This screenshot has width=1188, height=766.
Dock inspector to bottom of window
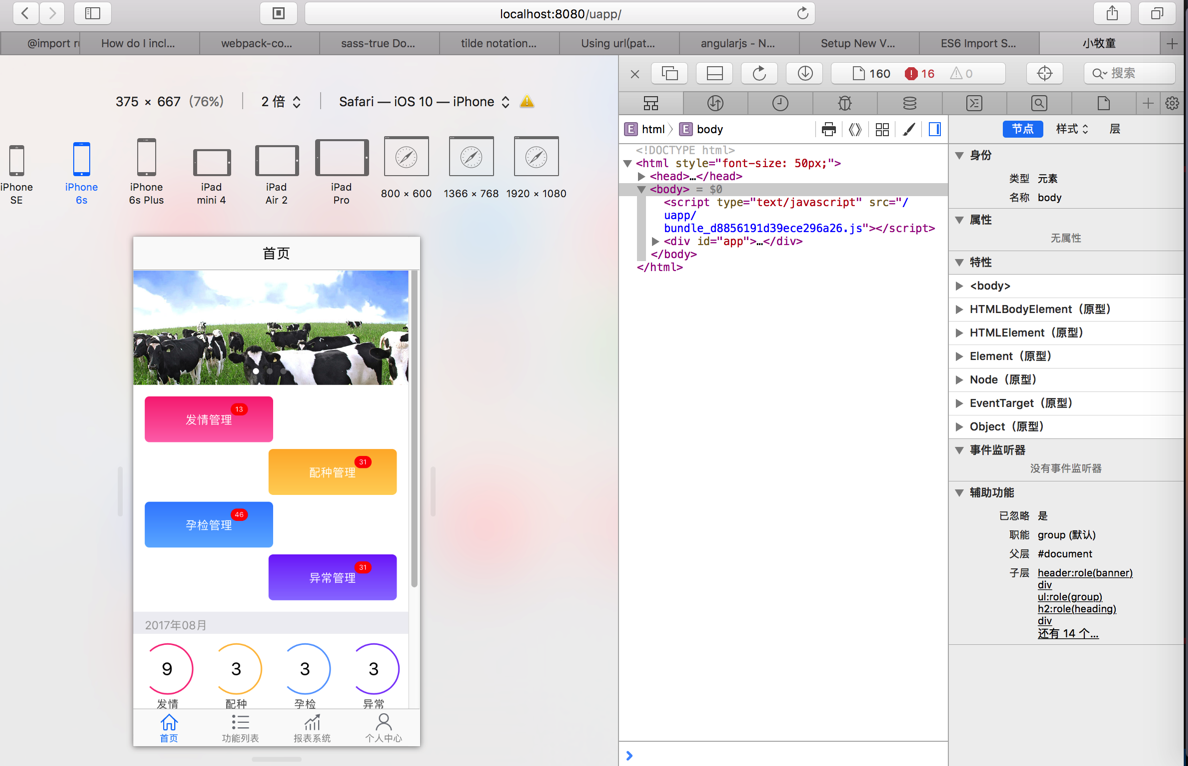(x=714, y=73)
